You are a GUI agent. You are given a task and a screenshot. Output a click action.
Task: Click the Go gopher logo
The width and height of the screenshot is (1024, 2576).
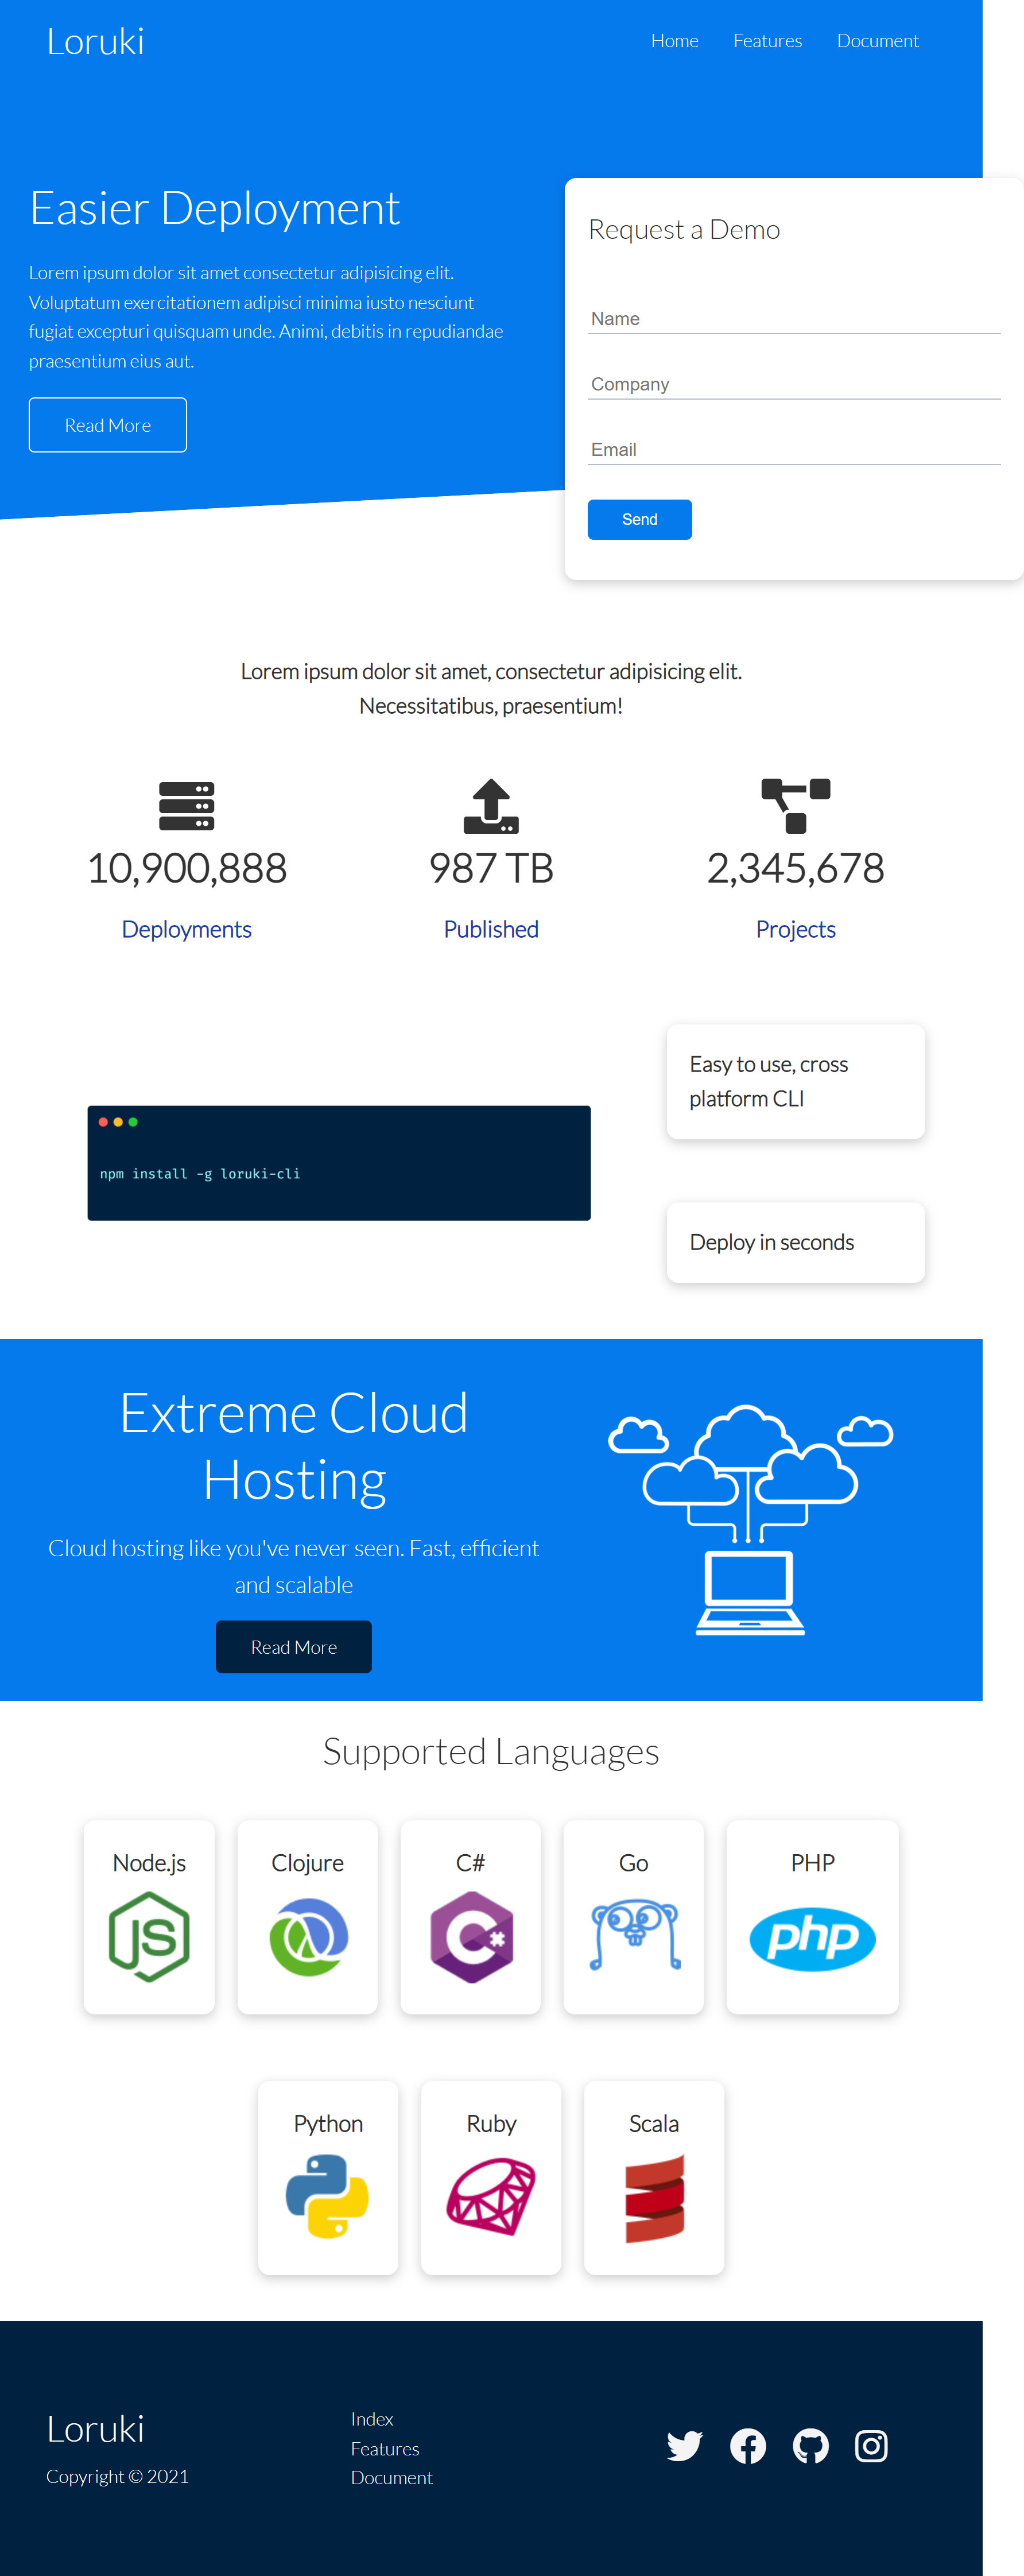coord(634,1934)
